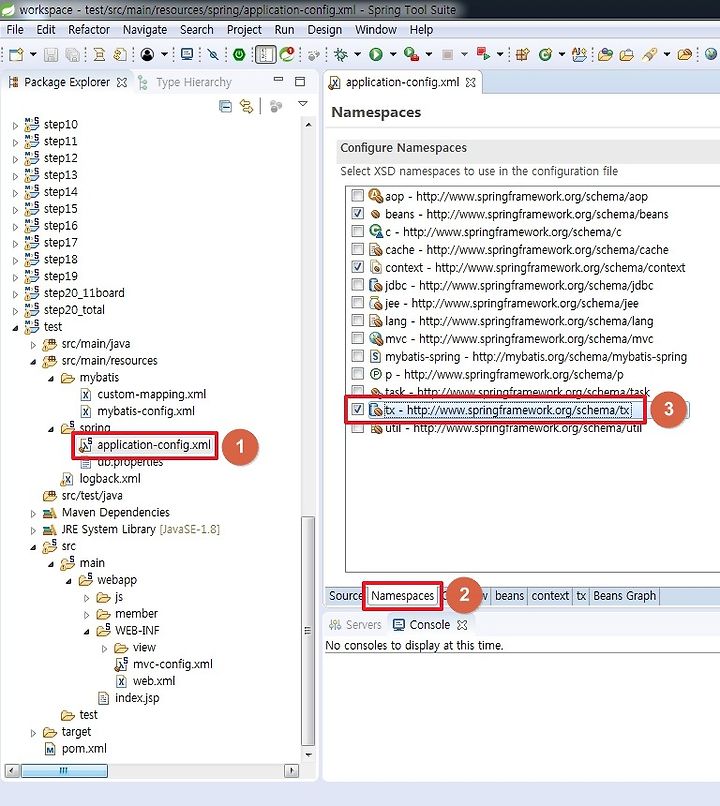Image resolution: width=720 pixels, height=806 pixels.
Task: Click the Spring Boot dashboard power icon
Action: click(239, 54)
